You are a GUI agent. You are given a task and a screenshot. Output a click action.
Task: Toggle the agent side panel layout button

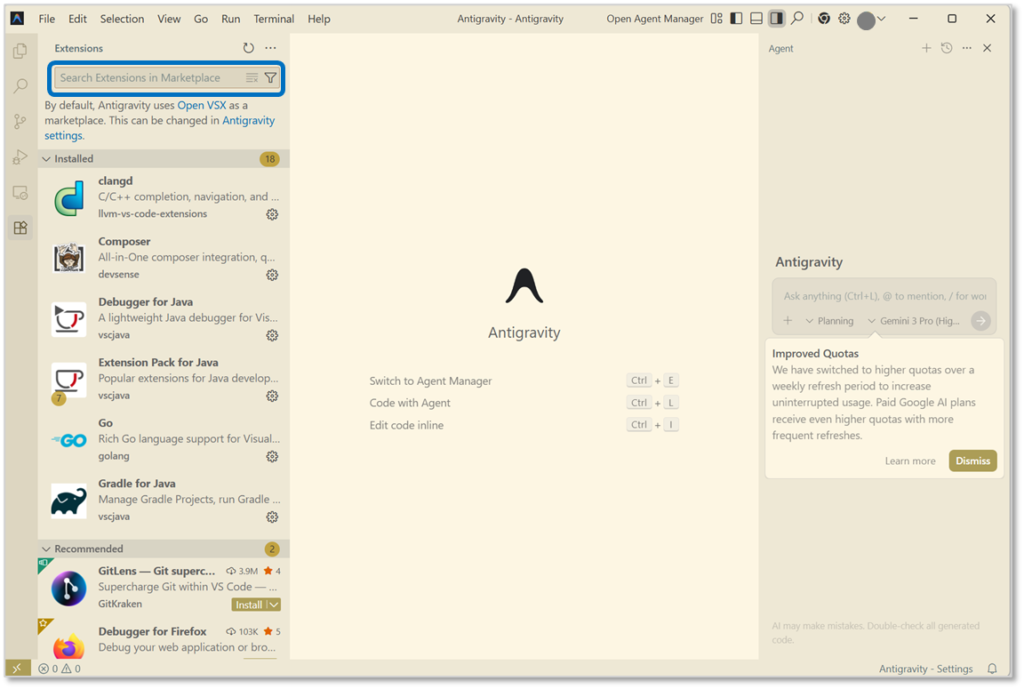pyautogui.click(x=776, y=19)
